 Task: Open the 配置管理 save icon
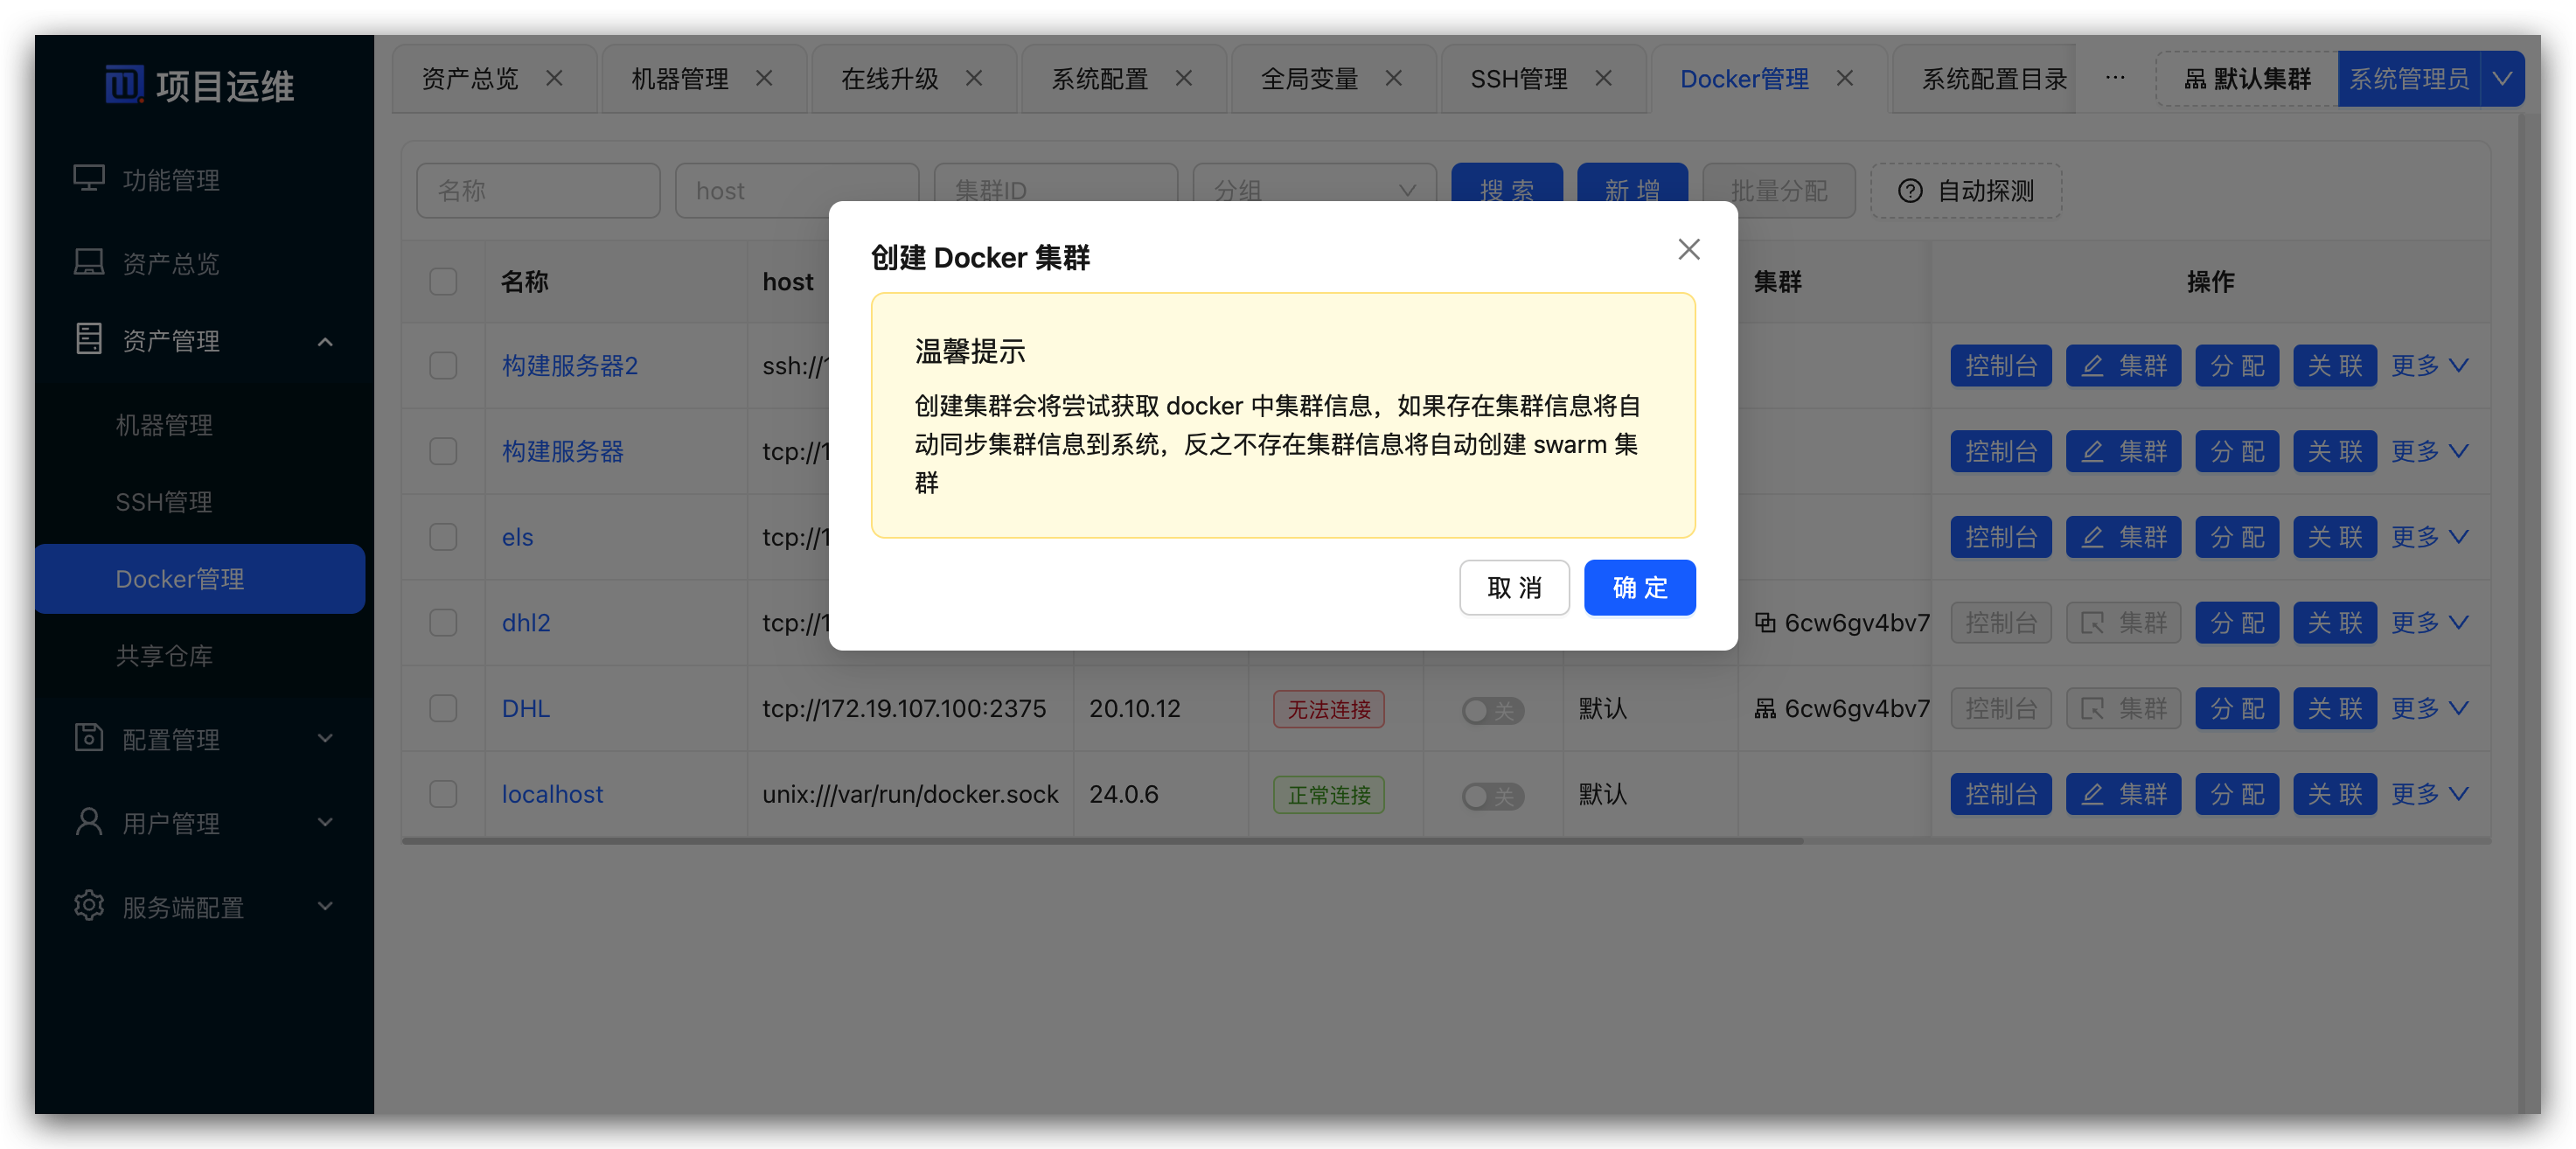point(89,738)
